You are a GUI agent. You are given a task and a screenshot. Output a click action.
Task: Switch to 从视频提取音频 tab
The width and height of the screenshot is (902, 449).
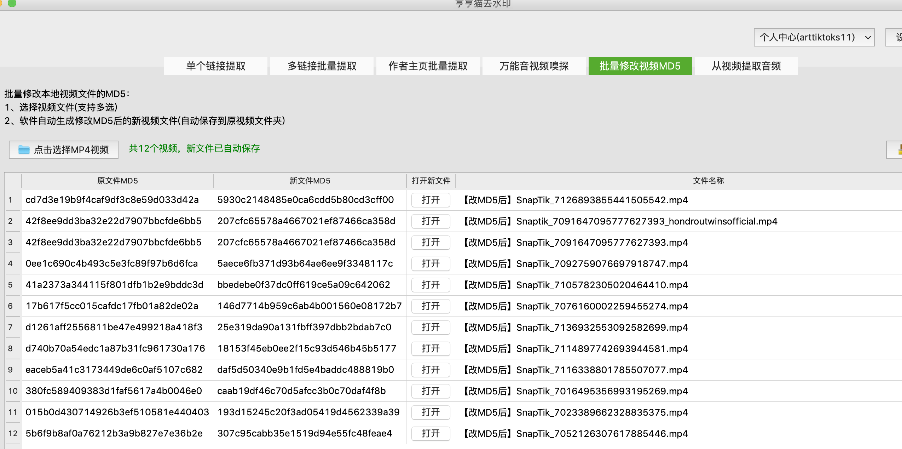pos(746,66)
